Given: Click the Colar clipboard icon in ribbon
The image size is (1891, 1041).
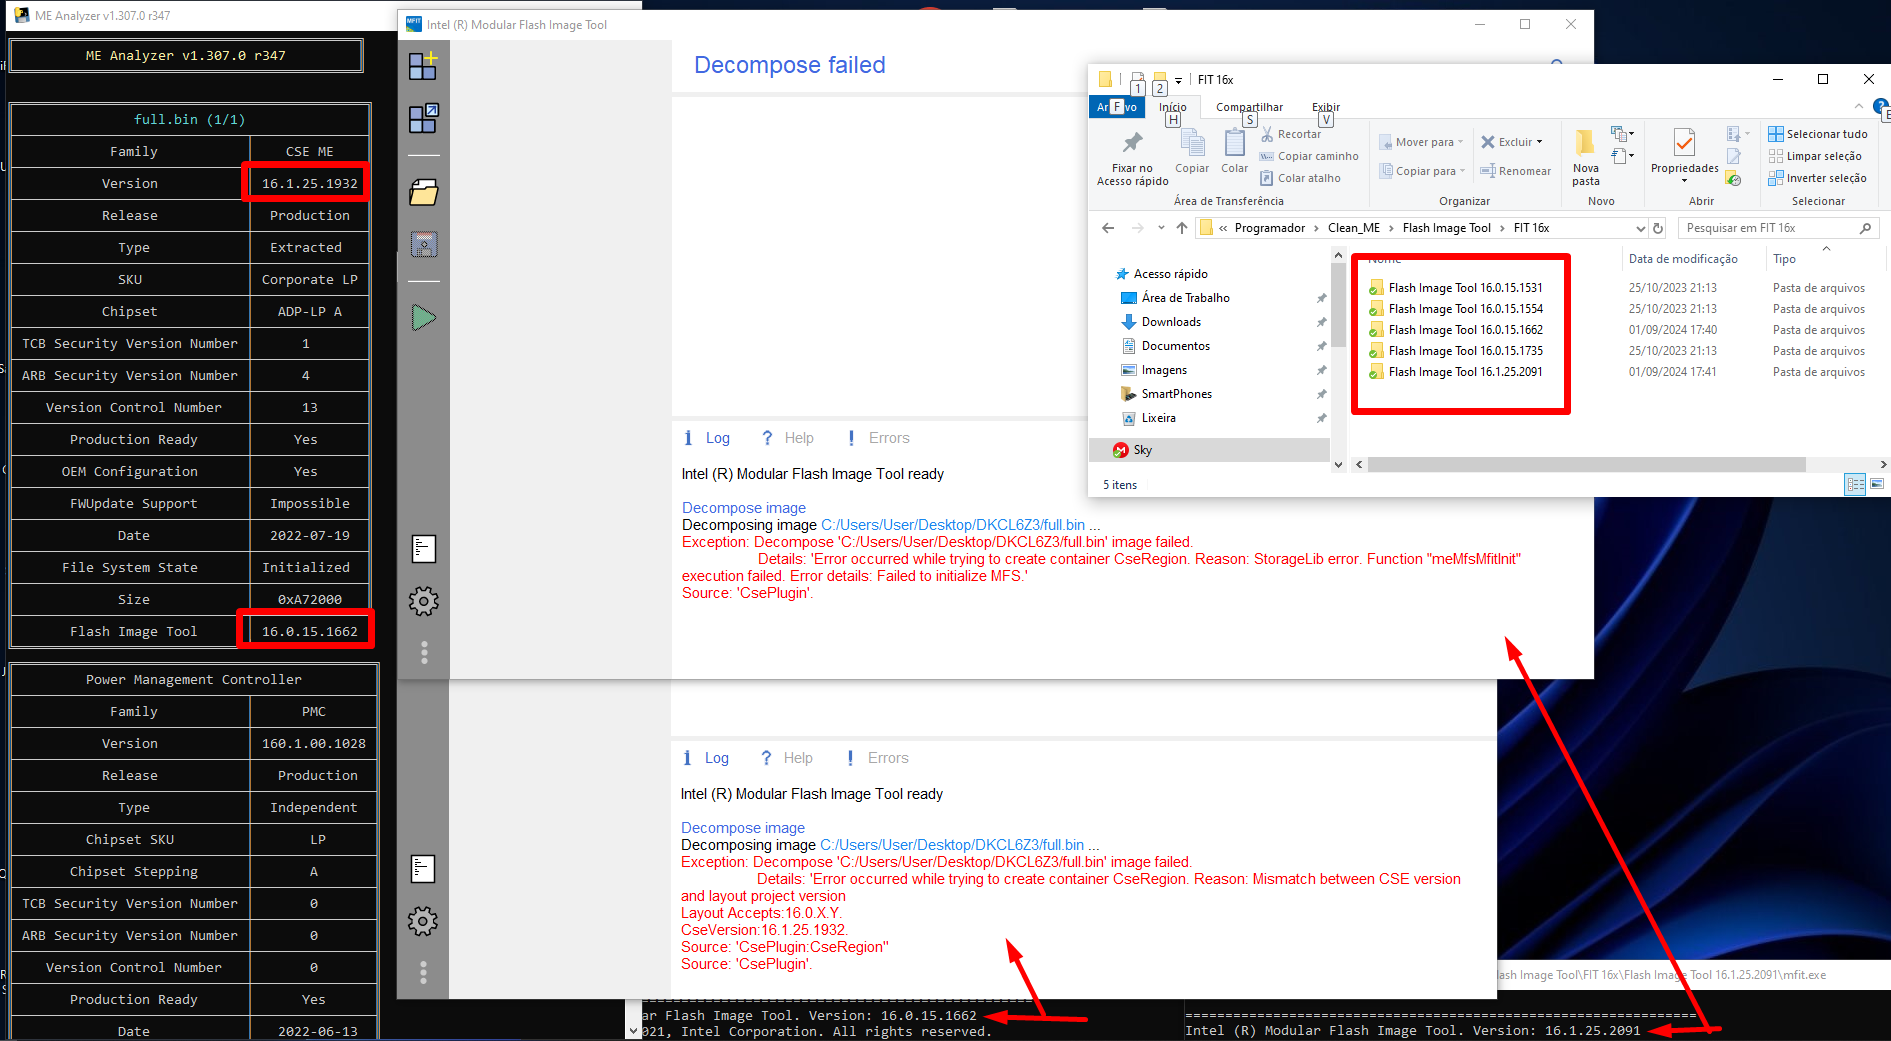Looking at the screenshot, I should [1235, 143].
